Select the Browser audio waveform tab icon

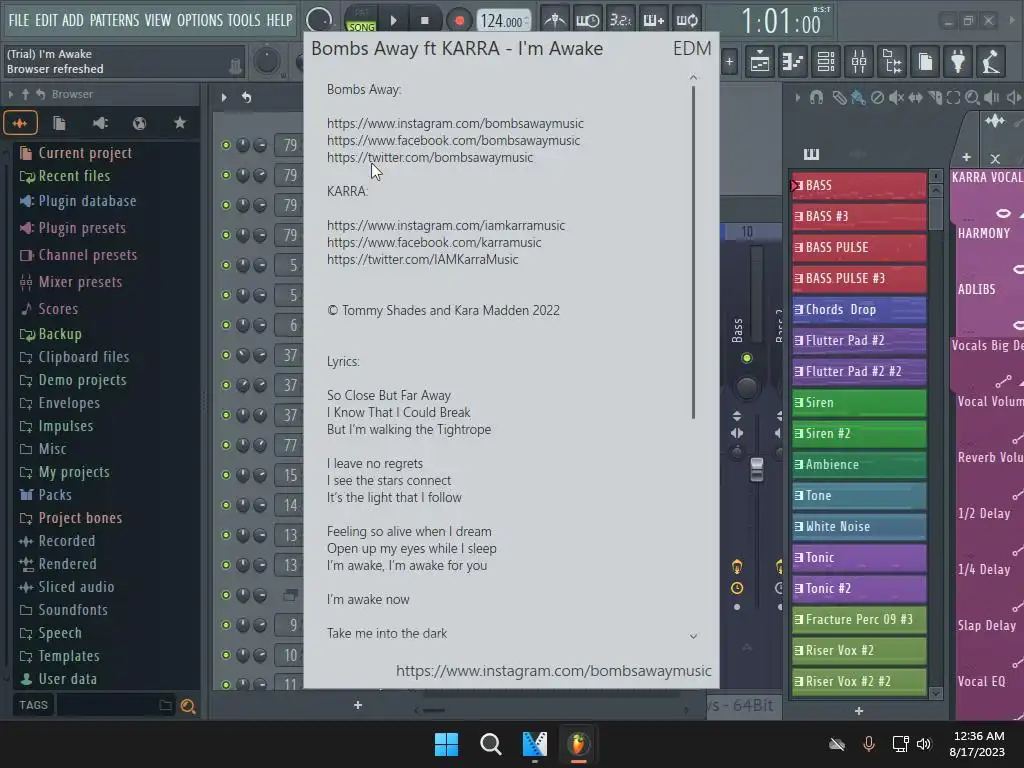point(20,123)
